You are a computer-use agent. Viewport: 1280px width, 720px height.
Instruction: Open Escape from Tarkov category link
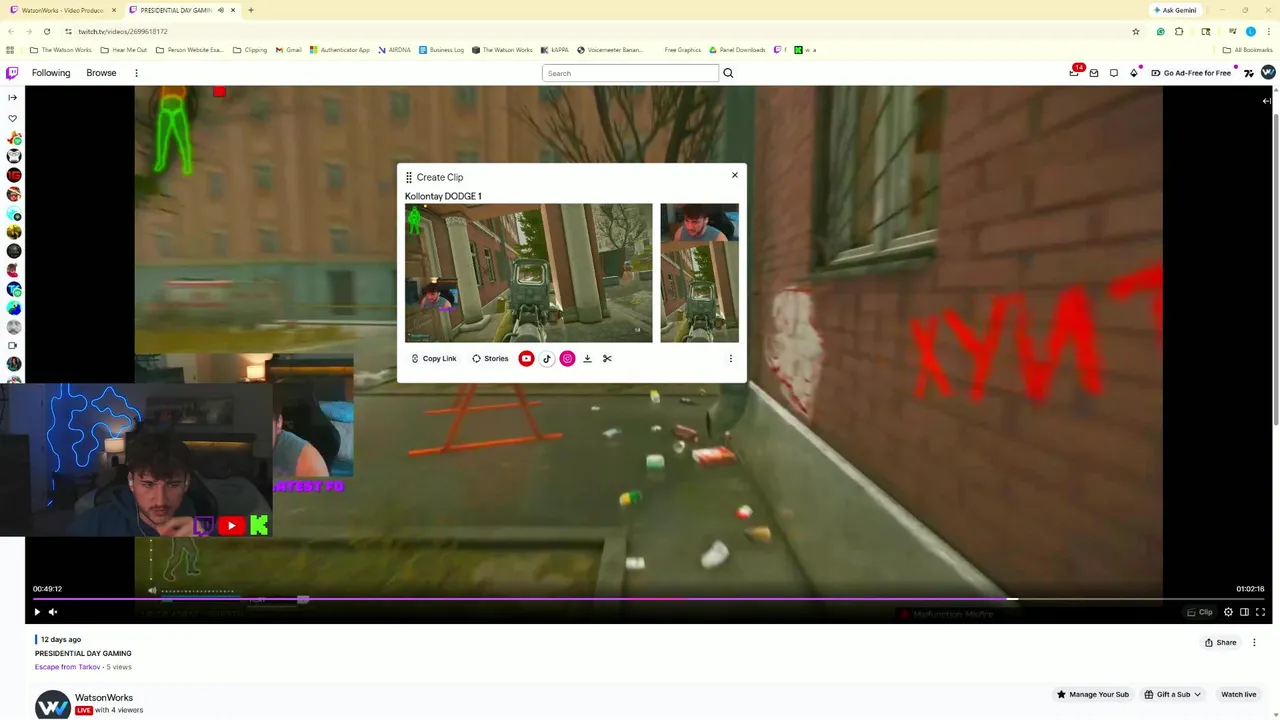point(67,666)
